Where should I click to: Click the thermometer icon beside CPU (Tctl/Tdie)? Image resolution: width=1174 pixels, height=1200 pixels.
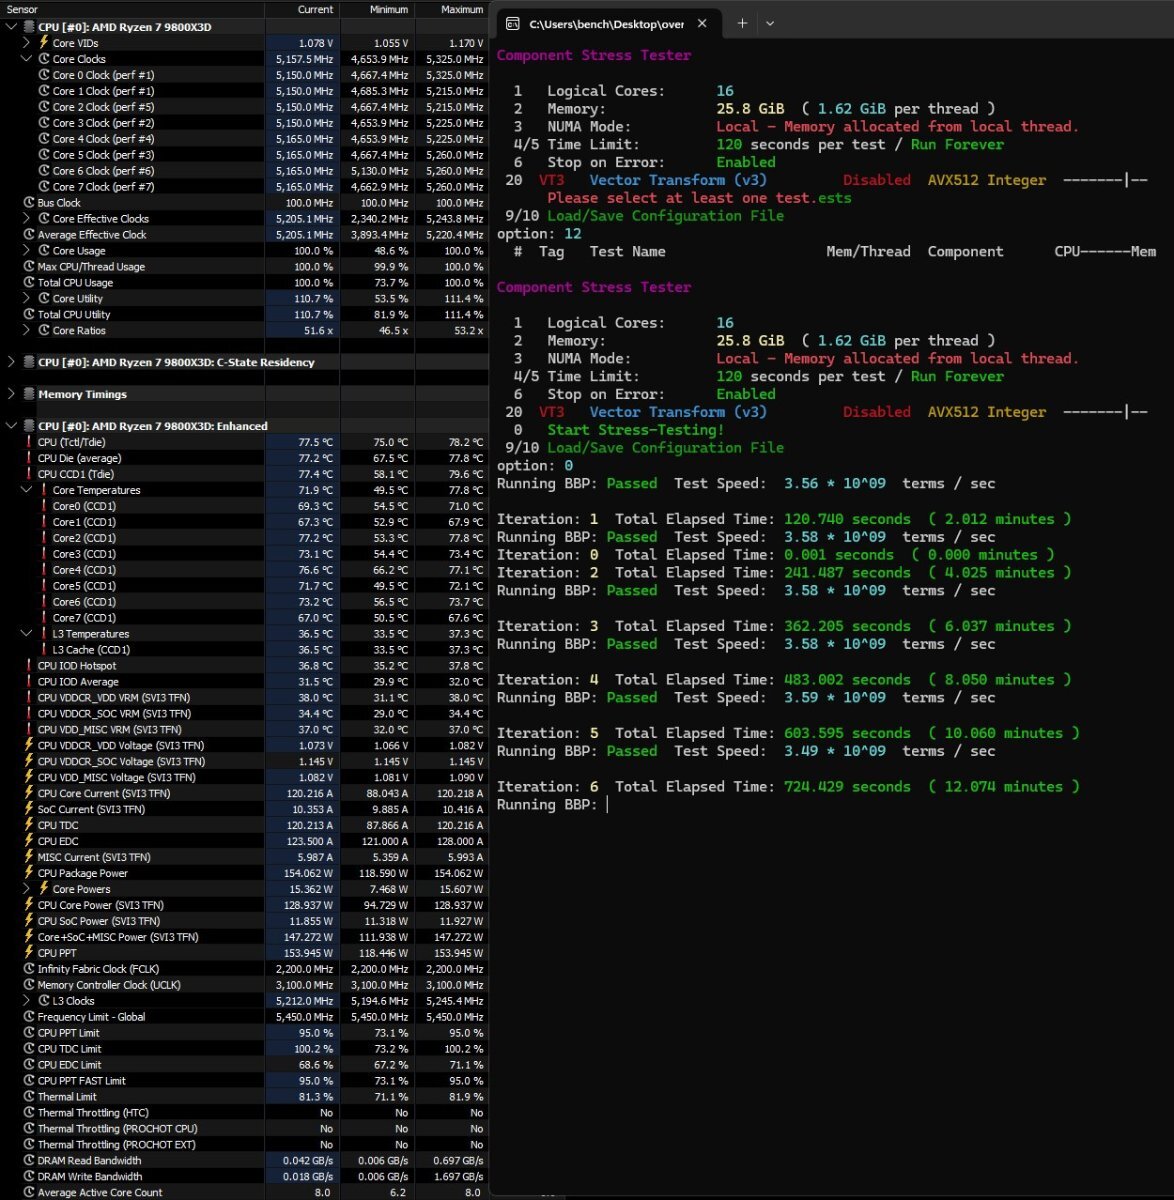(x=29, y=442)
